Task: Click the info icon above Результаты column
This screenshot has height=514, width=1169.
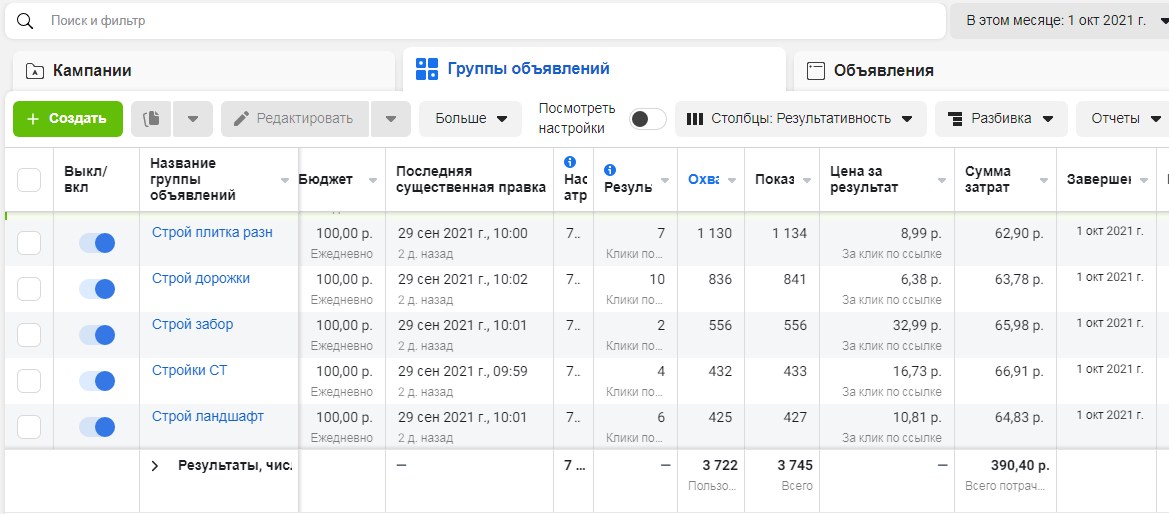Action: point(610,169)
